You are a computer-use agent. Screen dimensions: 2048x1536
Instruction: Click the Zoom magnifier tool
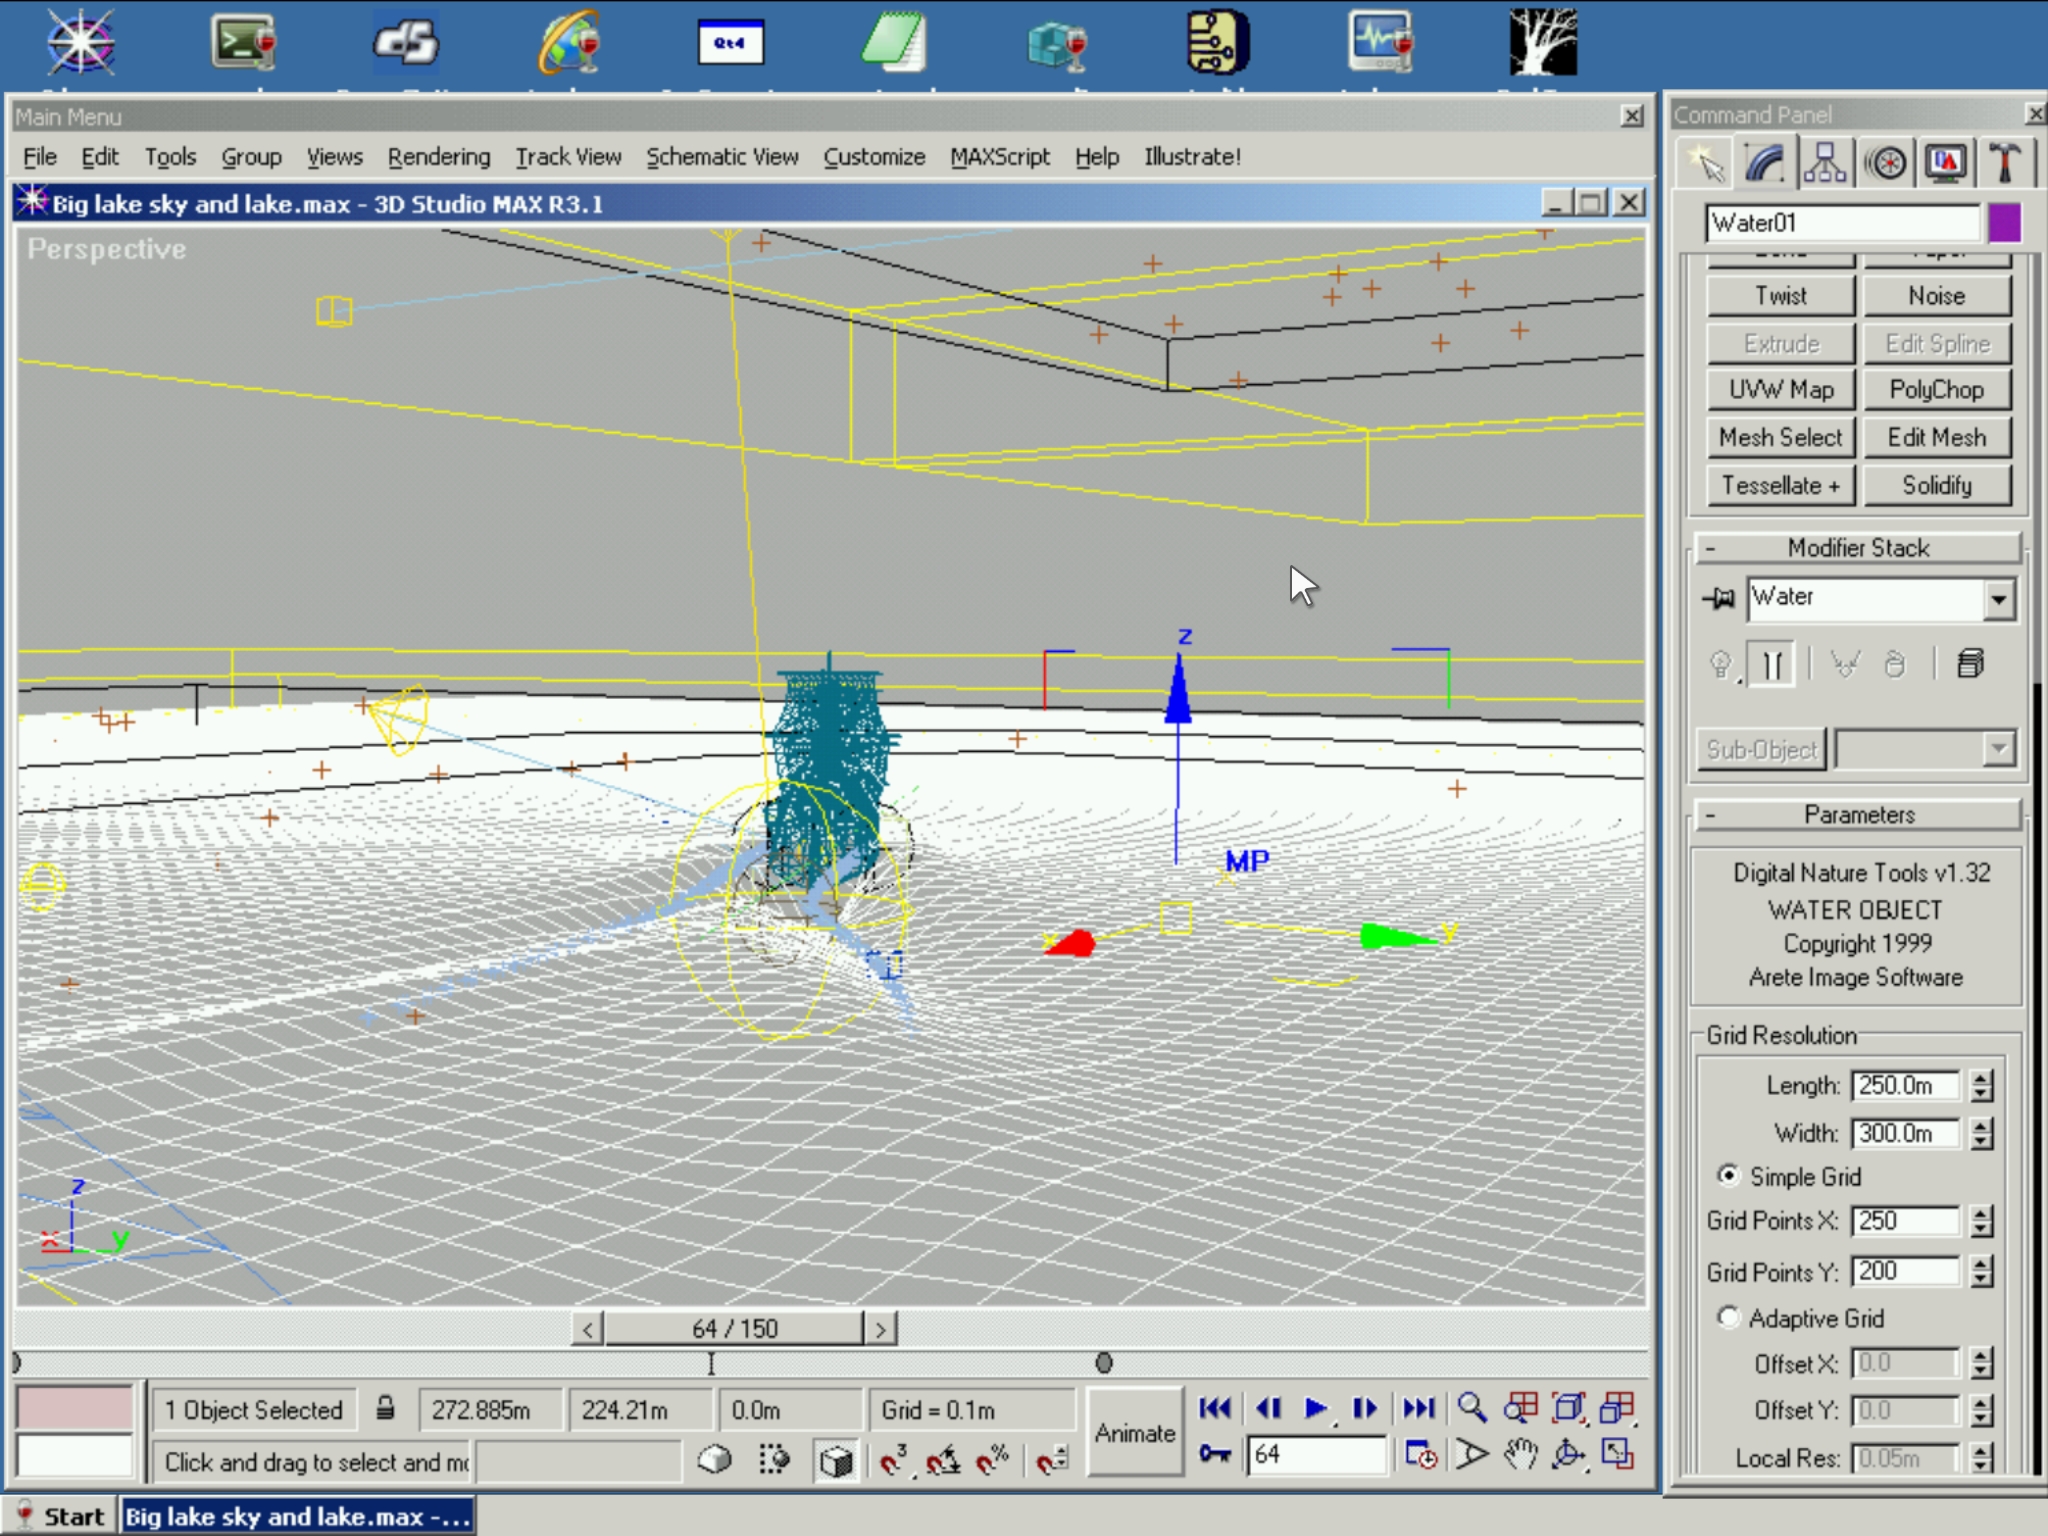[1471, 1408]
